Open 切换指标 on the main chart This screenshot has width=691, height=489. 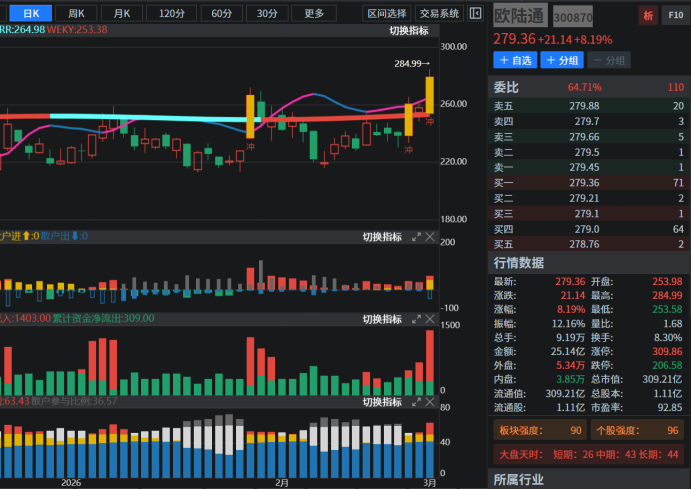point(408,31)
